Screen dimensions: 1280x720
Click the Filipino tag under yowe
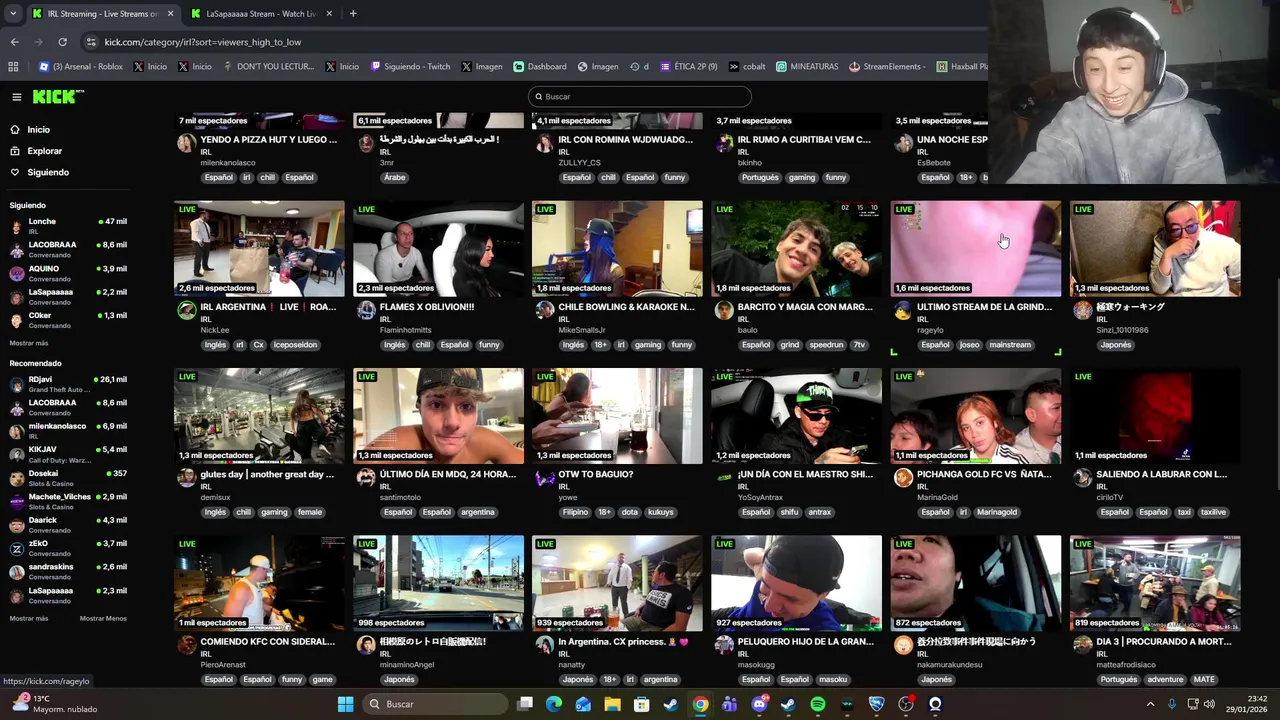575,512
